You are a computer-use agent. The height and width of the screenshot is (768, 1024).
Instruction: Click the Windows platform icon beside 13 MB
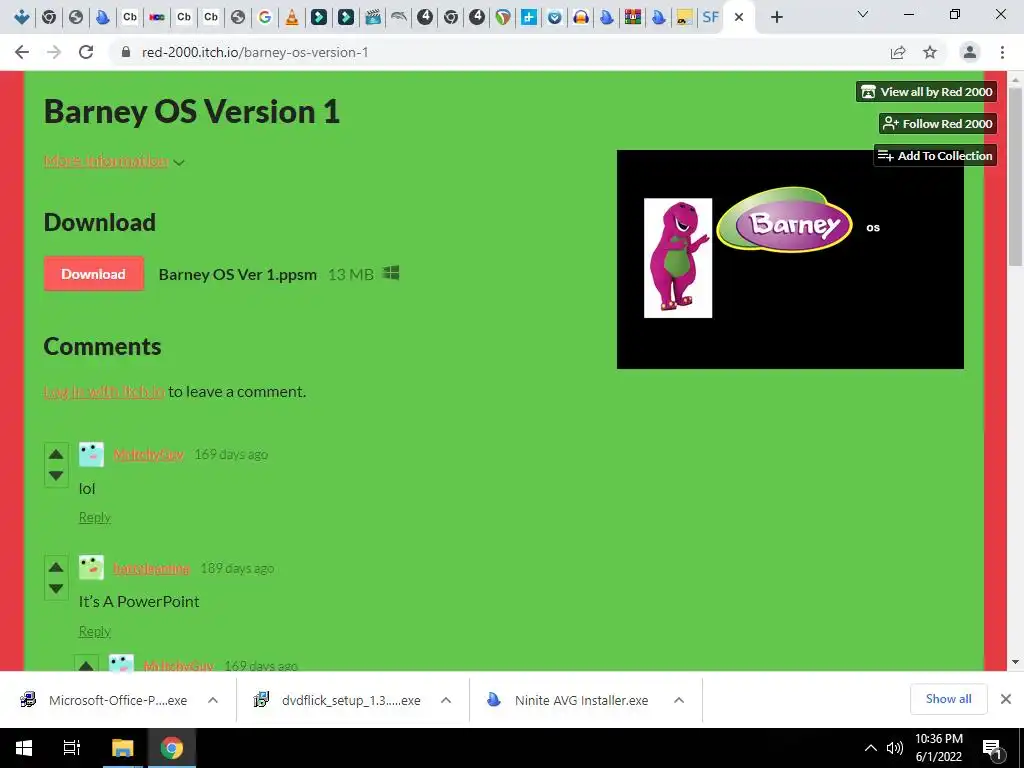391,273
